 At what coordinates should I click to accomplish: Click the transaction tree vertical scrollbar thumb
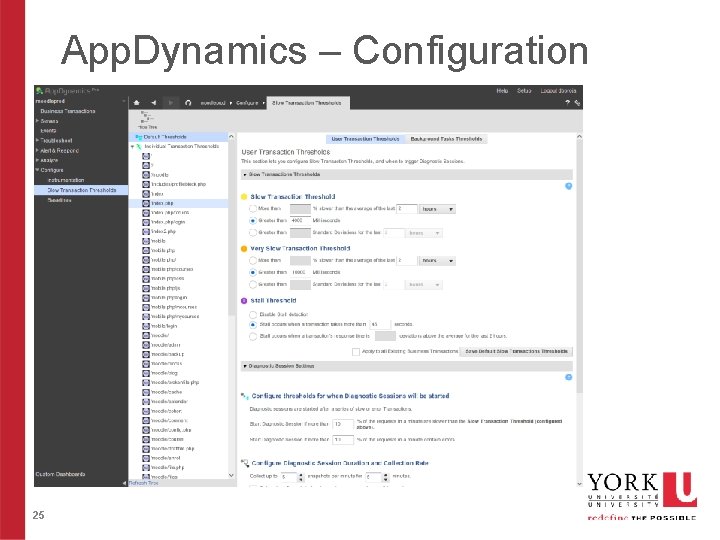click(231, 228)
